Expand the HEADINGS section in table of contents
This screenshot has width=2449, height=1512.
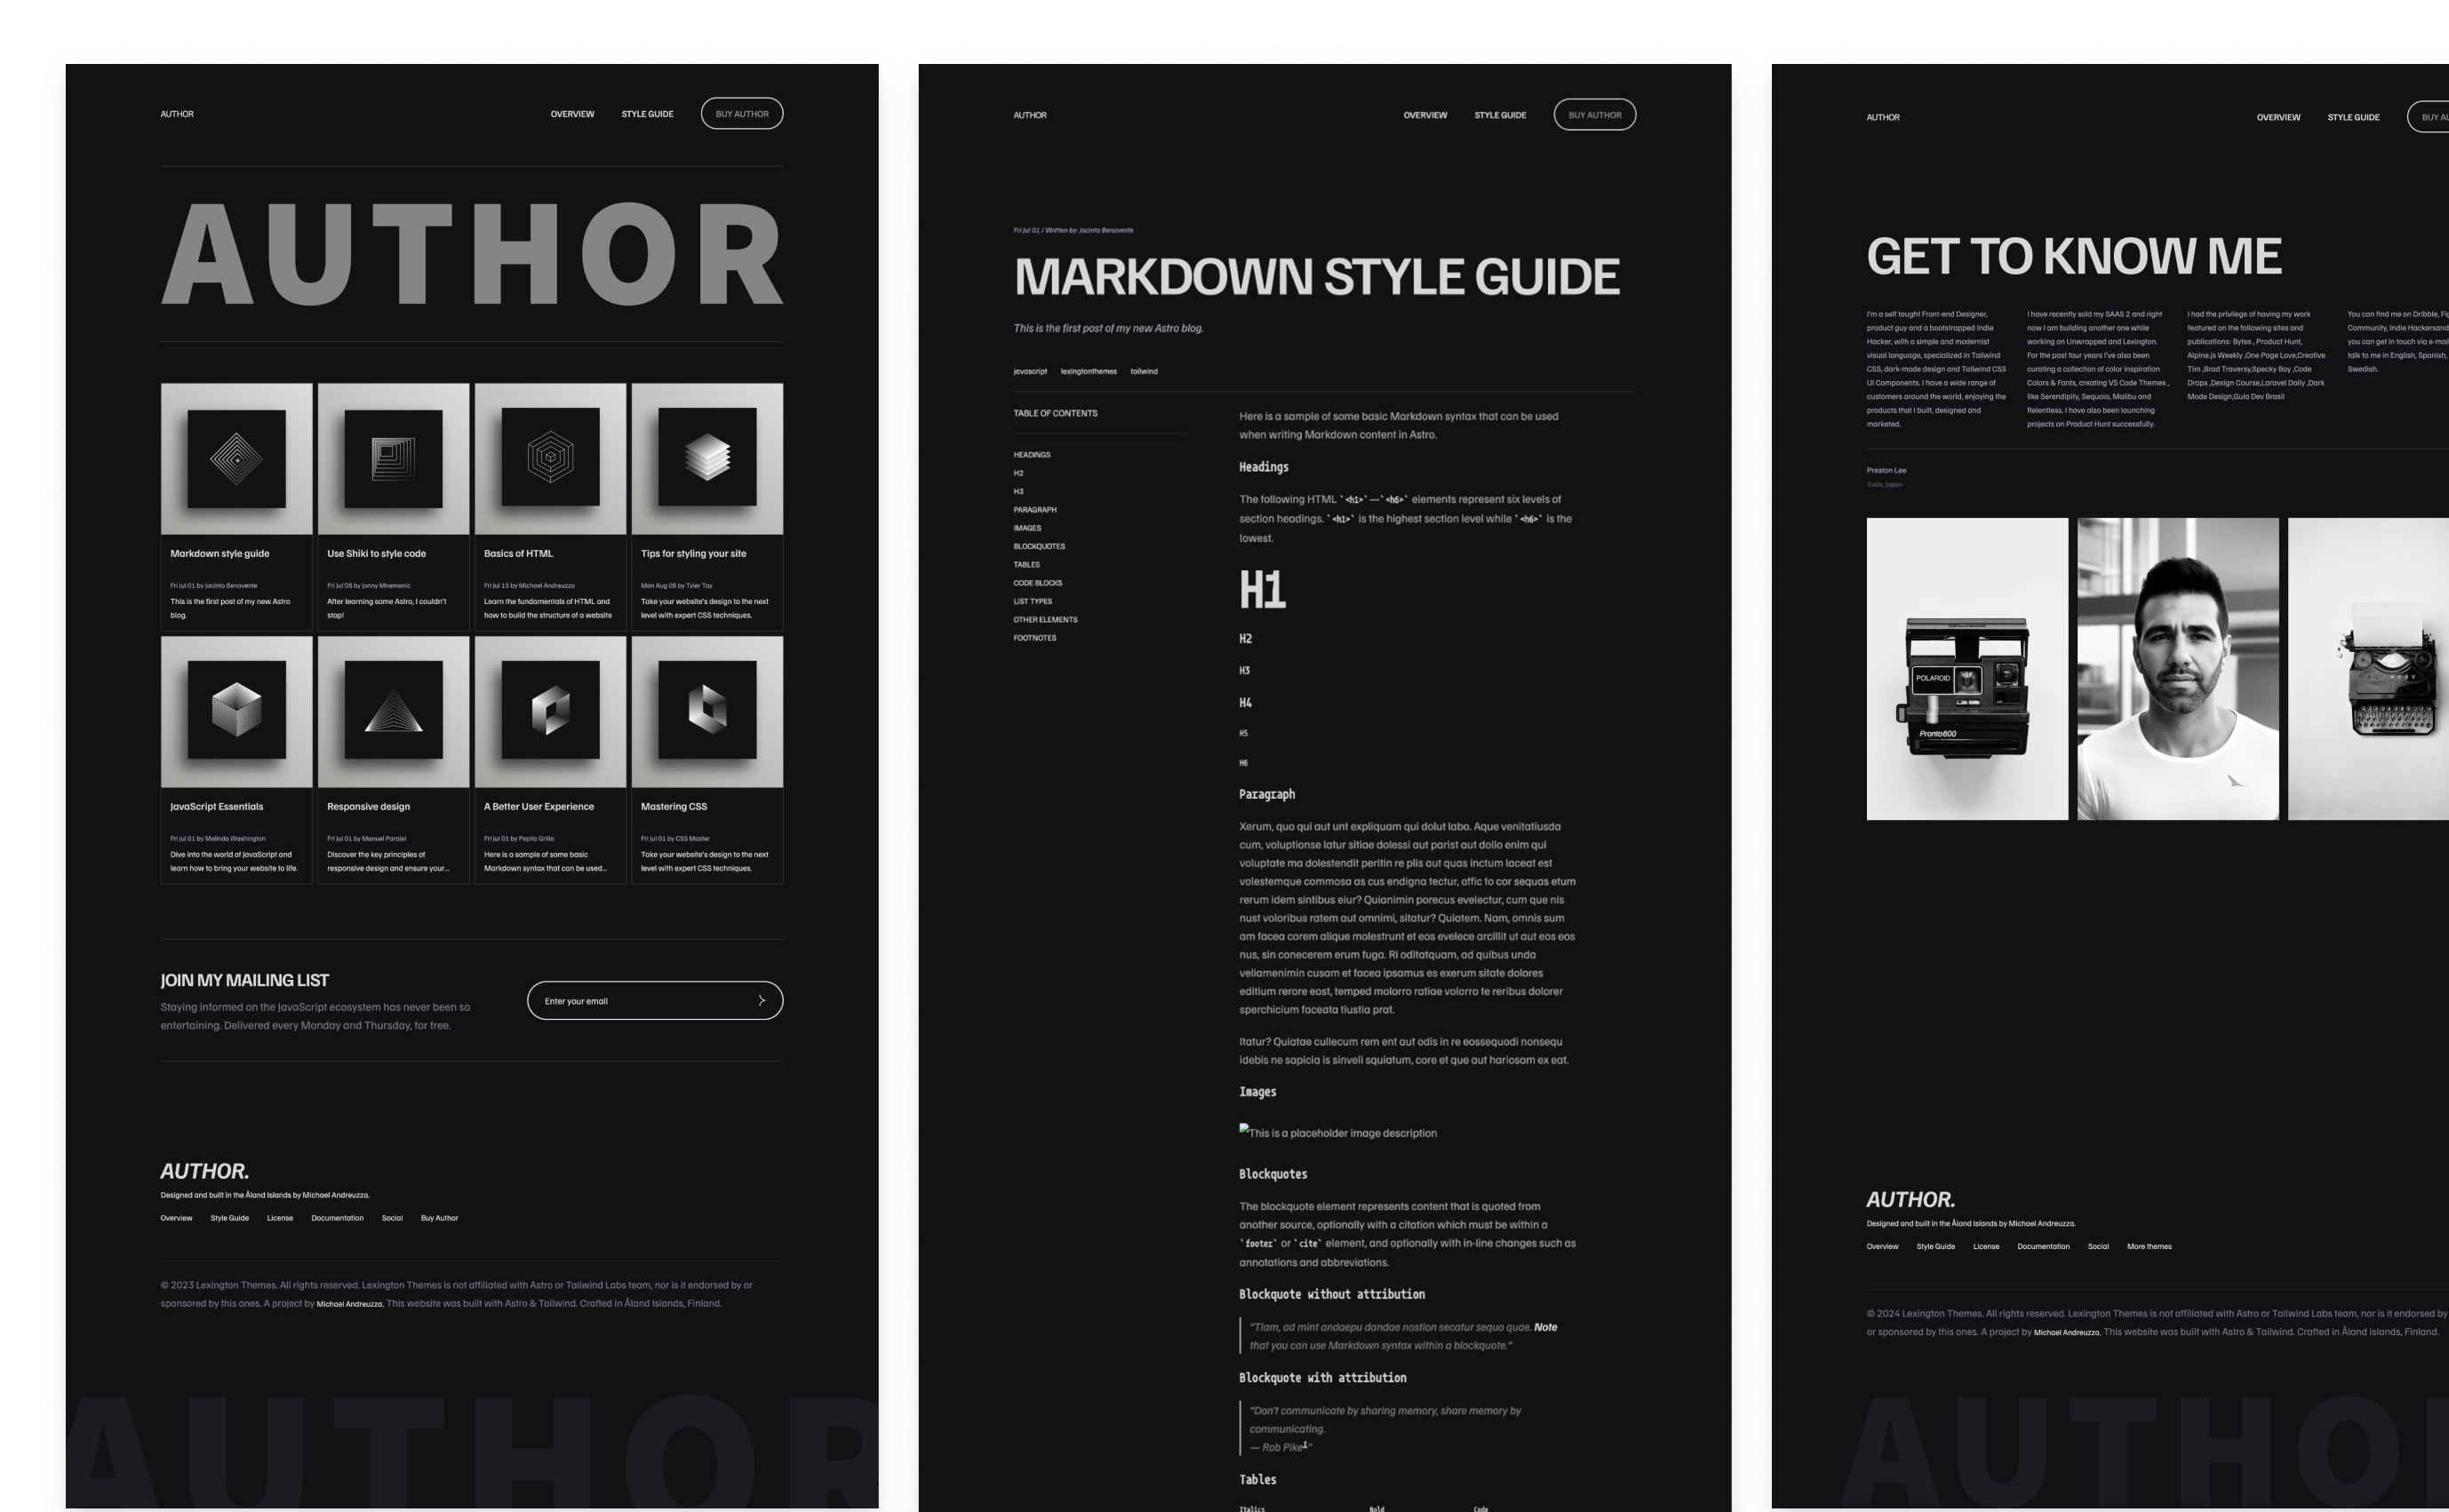(1032, 455)
